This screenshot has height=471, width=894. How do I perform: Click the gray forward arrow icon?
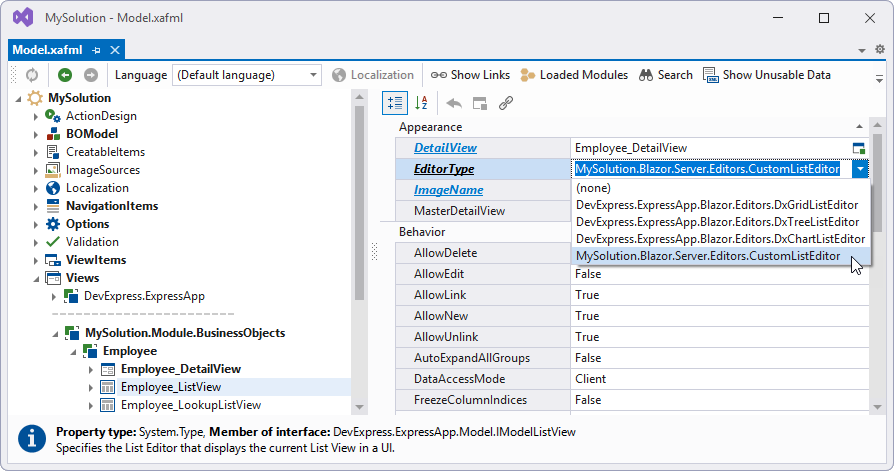pyautogui.click(x=91, y=75)
